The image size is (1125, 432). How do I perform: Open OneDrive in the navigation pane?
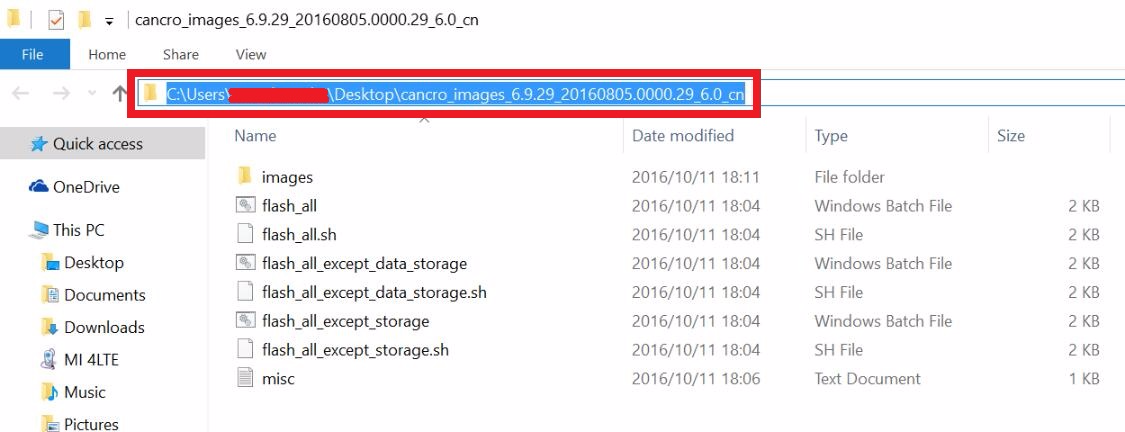85,187
